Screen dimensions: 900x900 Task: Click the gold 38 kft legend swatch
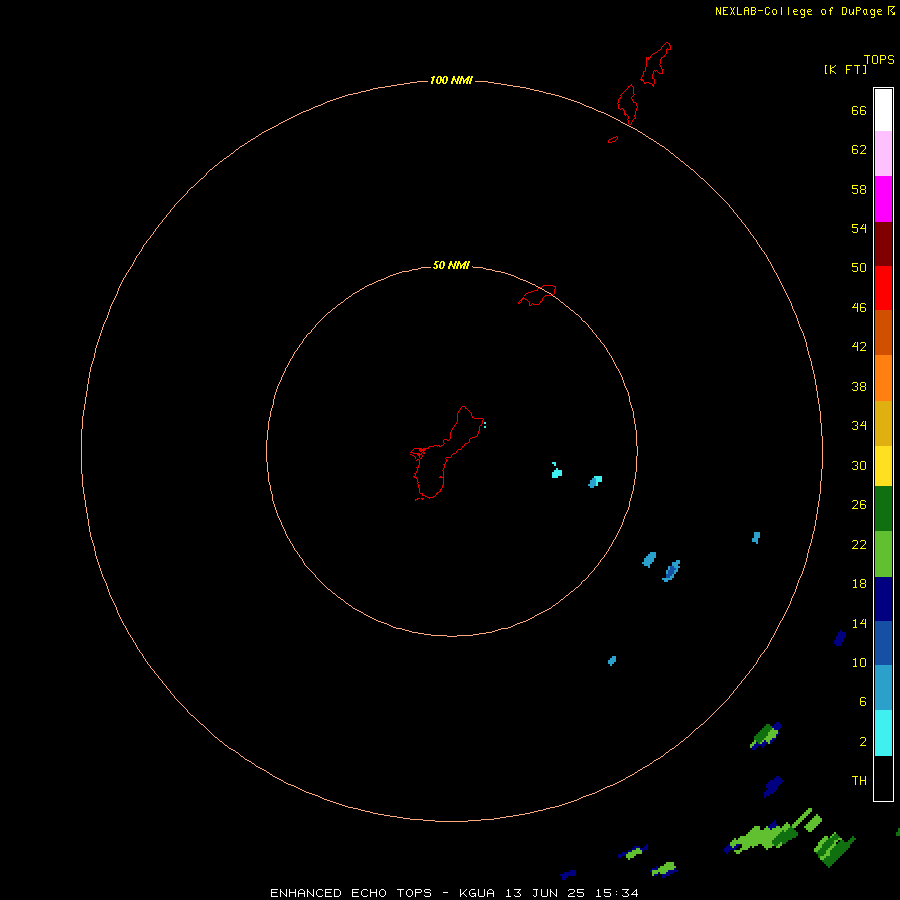pos(883,423)
